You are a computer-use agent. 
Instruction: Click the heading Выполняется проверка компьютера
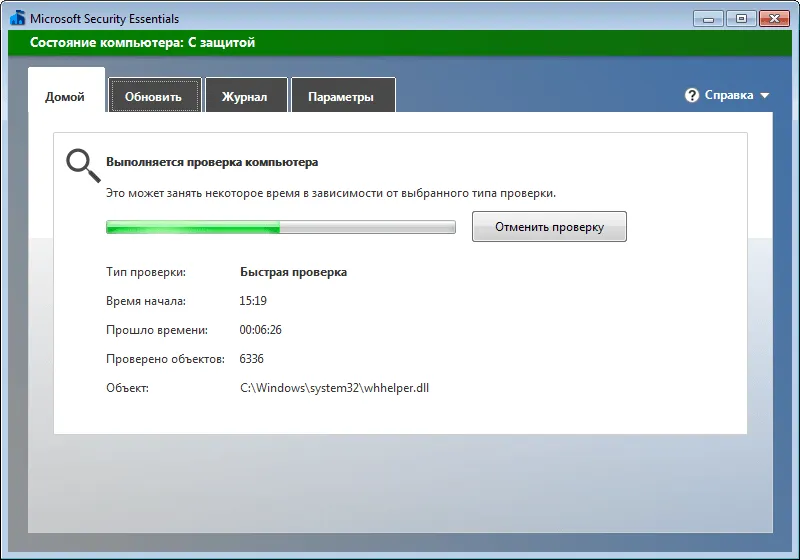pos(212,162)
